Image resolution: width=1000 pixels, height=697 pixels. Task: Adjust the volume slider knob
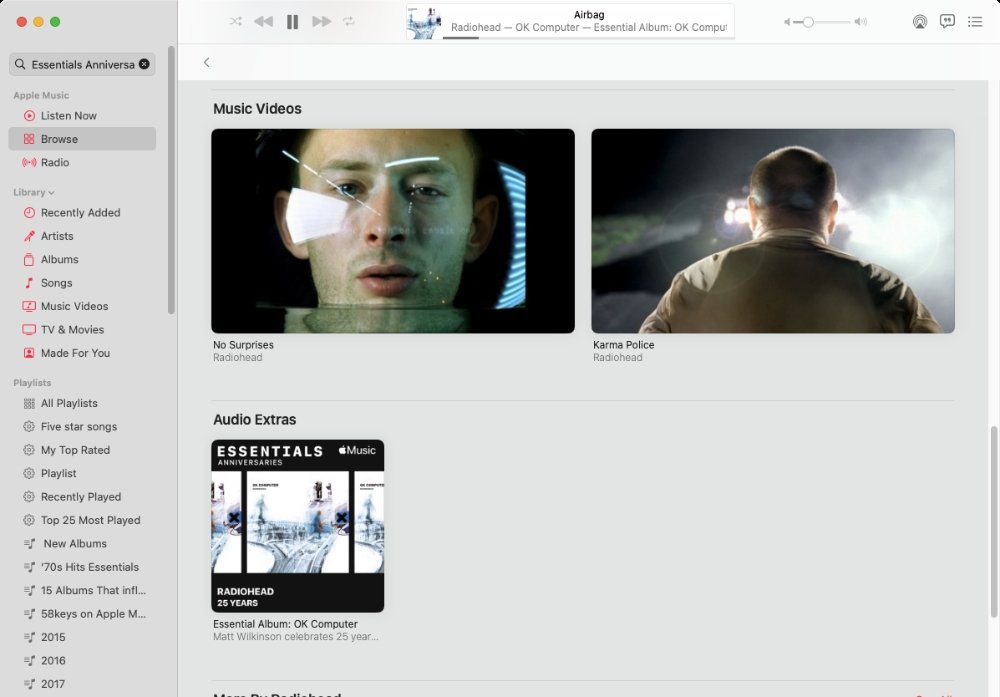coord(808,22)
